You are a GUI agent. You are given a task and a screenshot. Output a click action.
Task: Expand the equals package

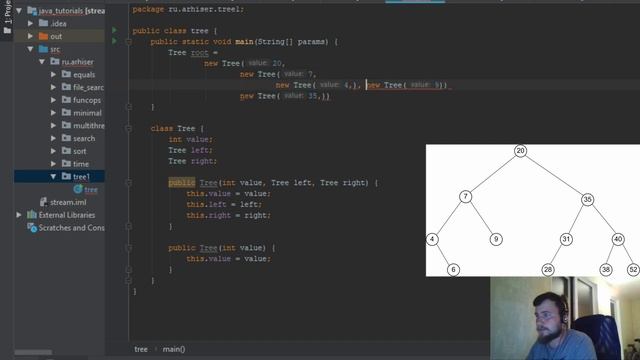(x=53, y=74)
